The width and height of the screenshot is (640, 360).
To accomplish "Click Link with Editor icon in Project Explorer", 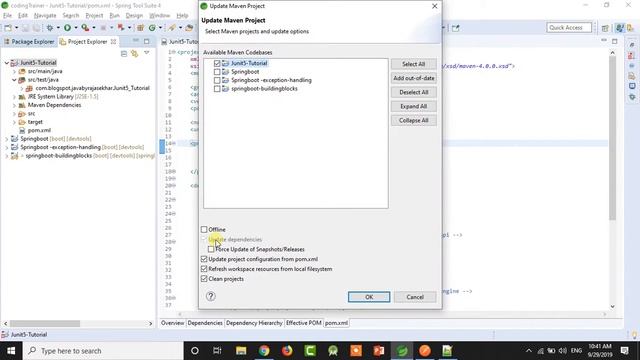I will [134, 53].
